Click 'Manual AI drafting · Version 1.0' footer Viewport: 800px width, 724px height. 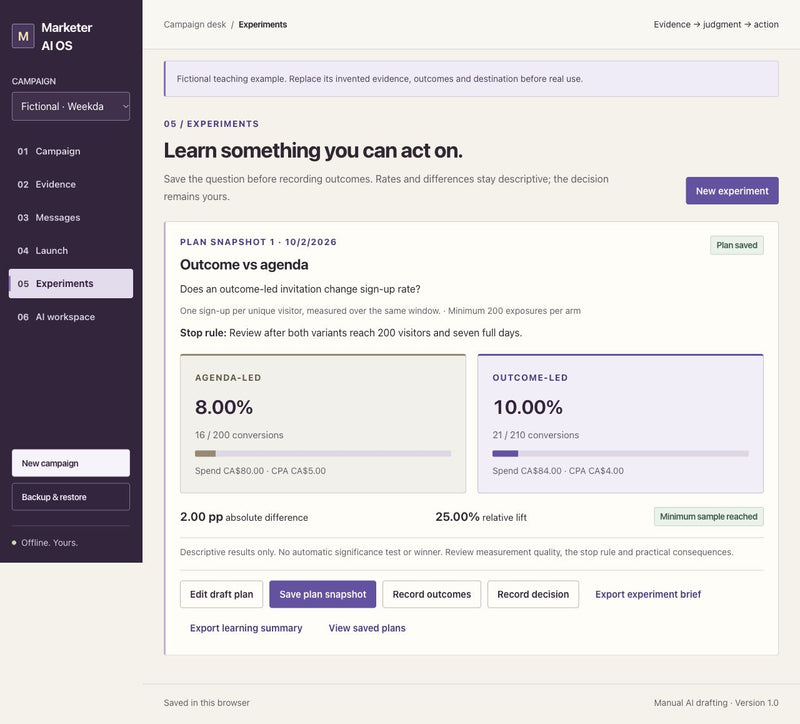coord(716,703)
